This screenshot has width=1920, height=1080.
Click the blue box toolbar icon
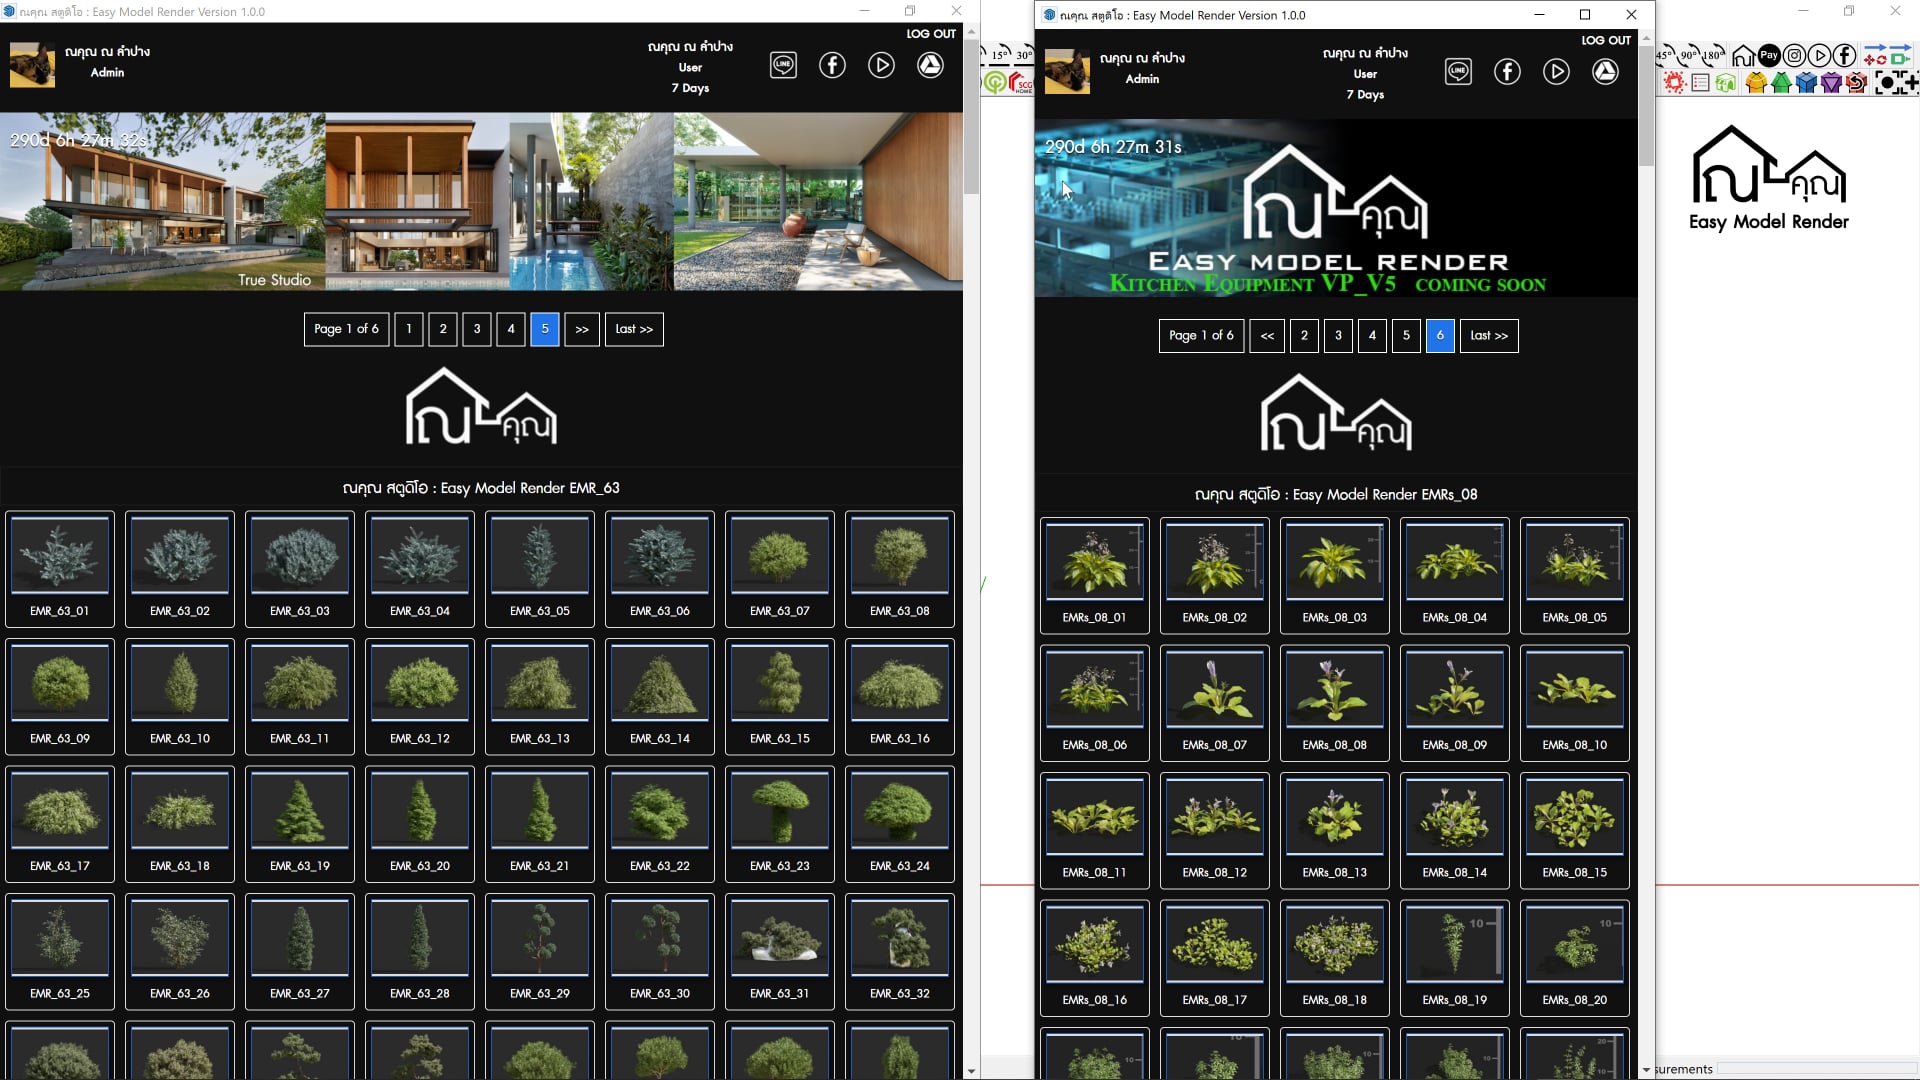(1806, 82)
